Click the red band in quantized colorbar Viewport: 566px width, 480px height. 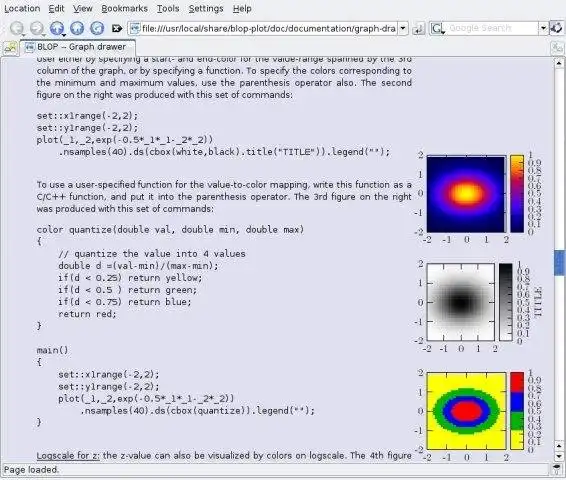click(517, 382)
